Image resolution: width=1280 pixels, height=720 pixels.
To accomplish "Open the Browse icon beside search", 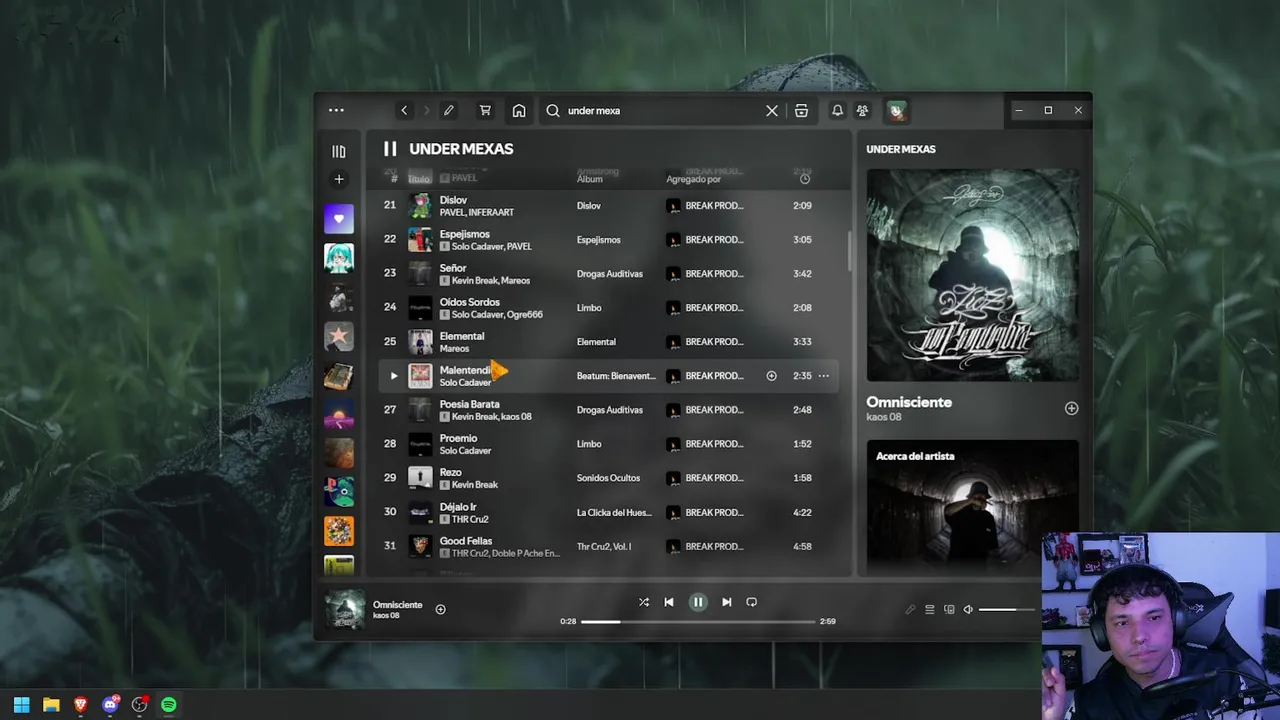I will coord(801,111).
